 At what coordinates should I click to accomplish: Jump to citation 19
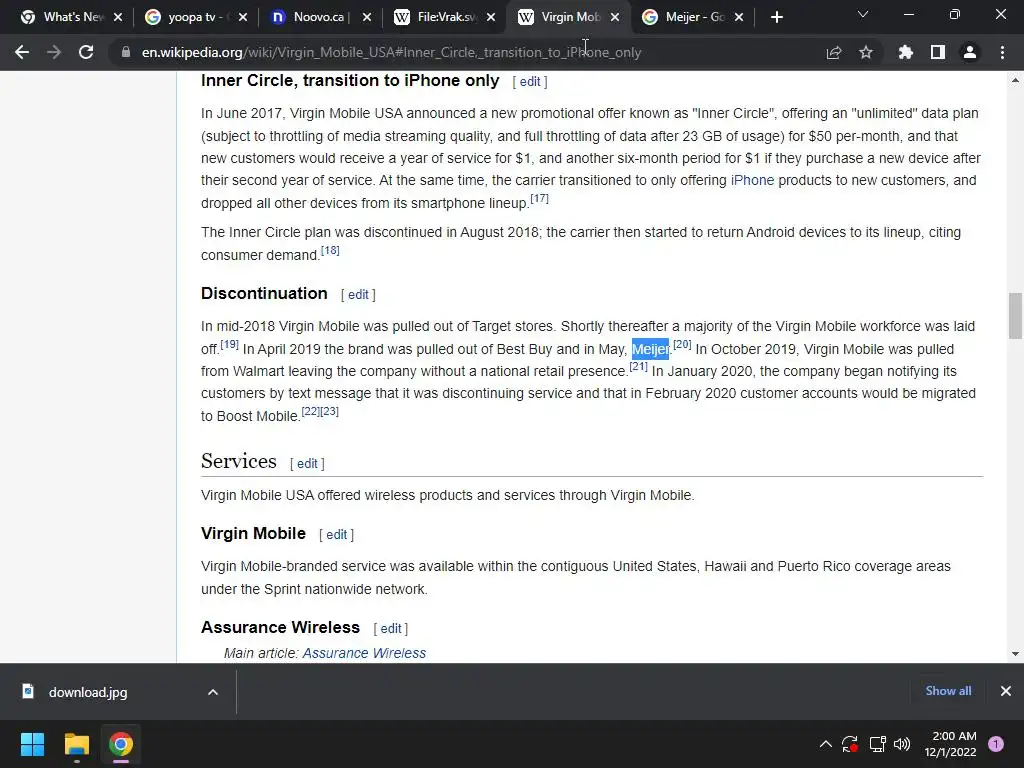pos(229,344)
